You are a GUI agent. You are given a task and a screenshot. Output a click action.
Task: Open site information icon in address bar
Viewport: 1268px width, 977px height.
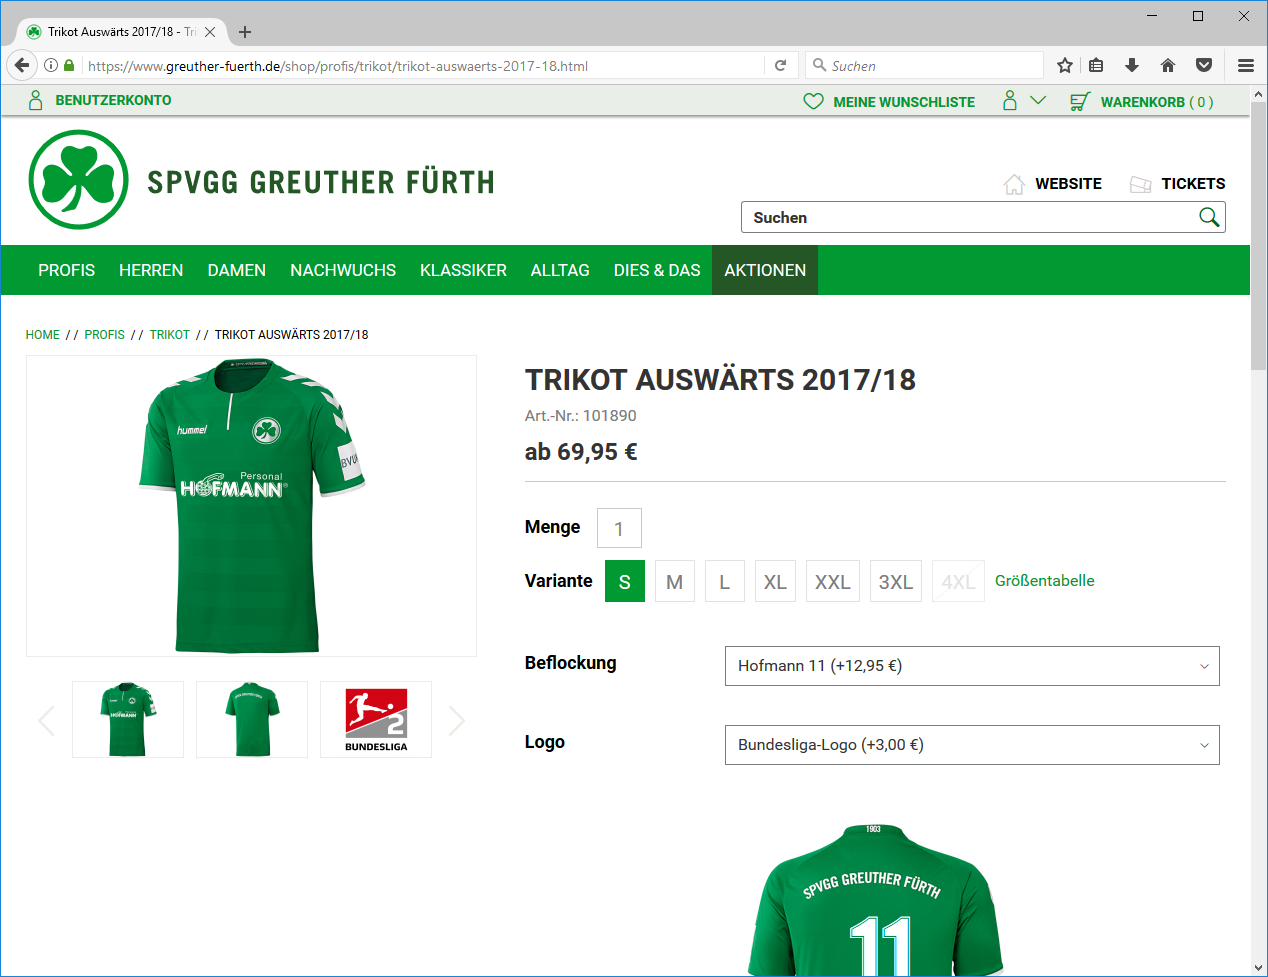tap(51, 65)
